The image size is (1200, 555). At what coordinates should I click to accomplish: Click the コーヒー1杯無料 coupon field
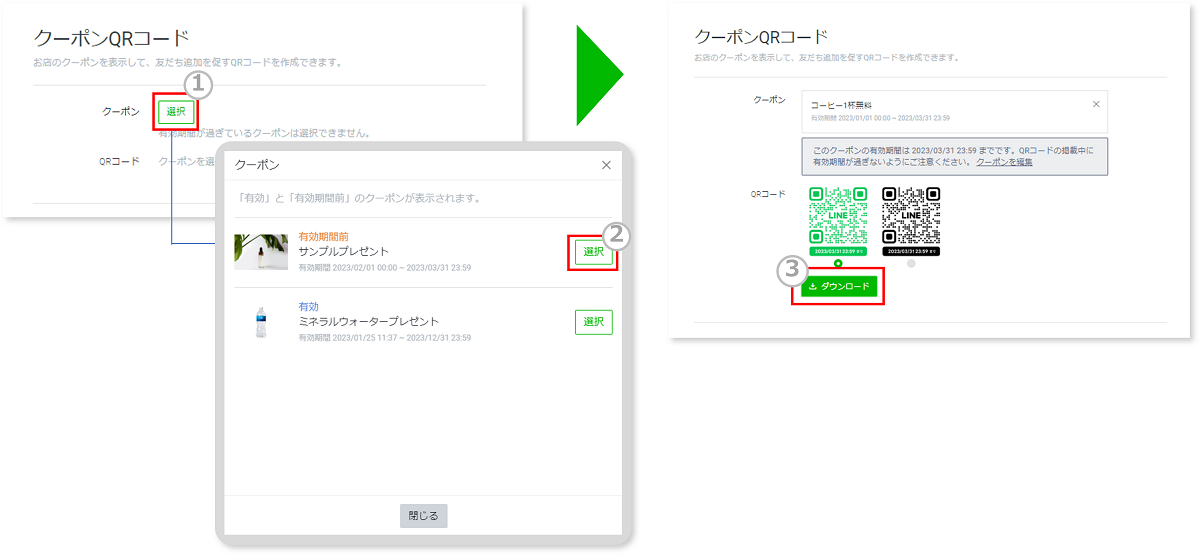[940, 110]
